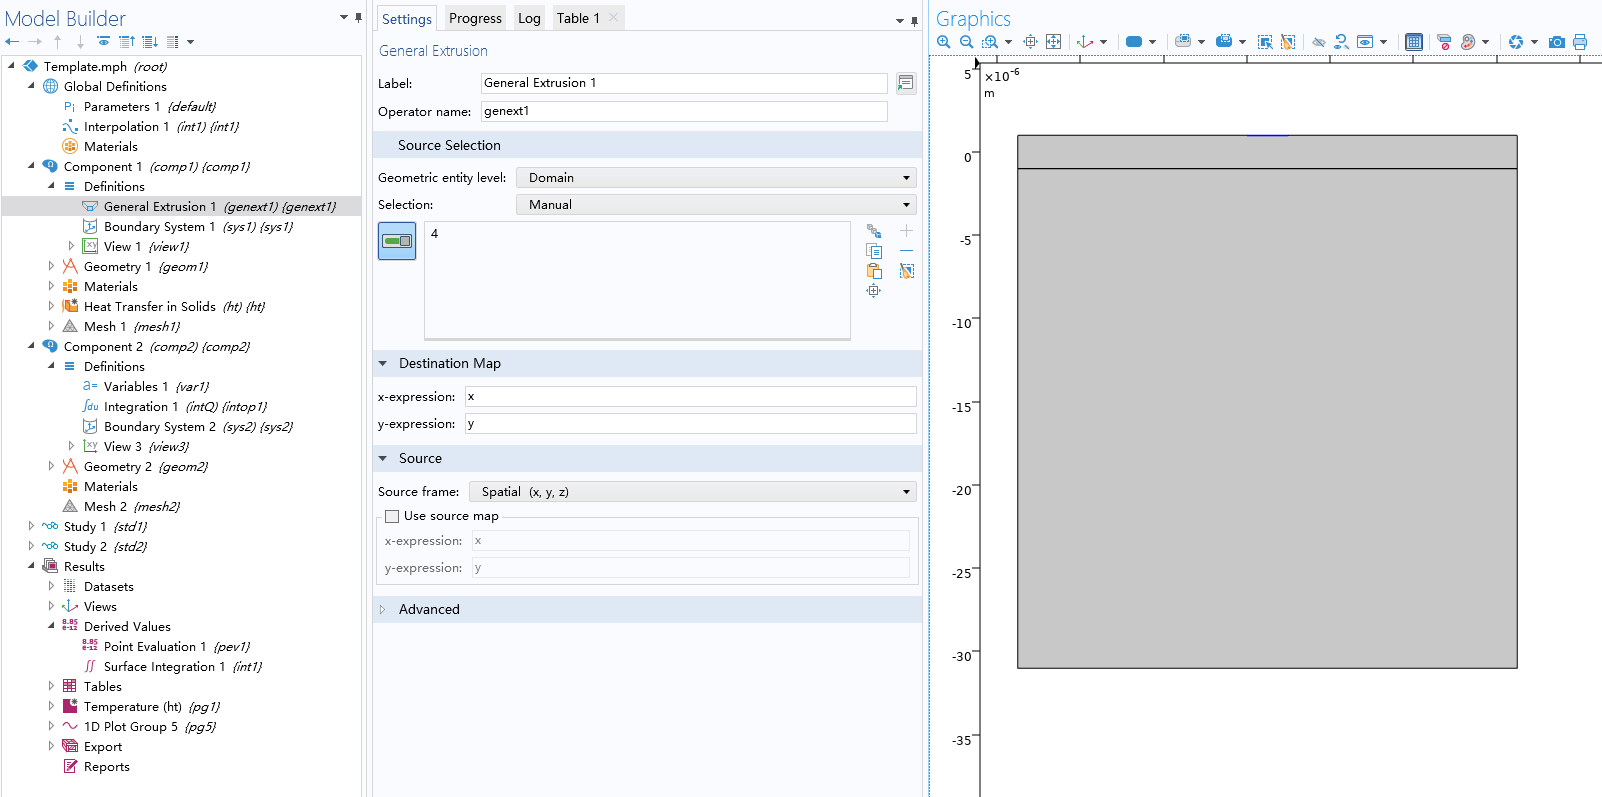Image resolution: width=1602 pixels, height=797 pixels.
Task: Click the Hide for Geometry crossed-eye icon
Action: coord(1319,42)
